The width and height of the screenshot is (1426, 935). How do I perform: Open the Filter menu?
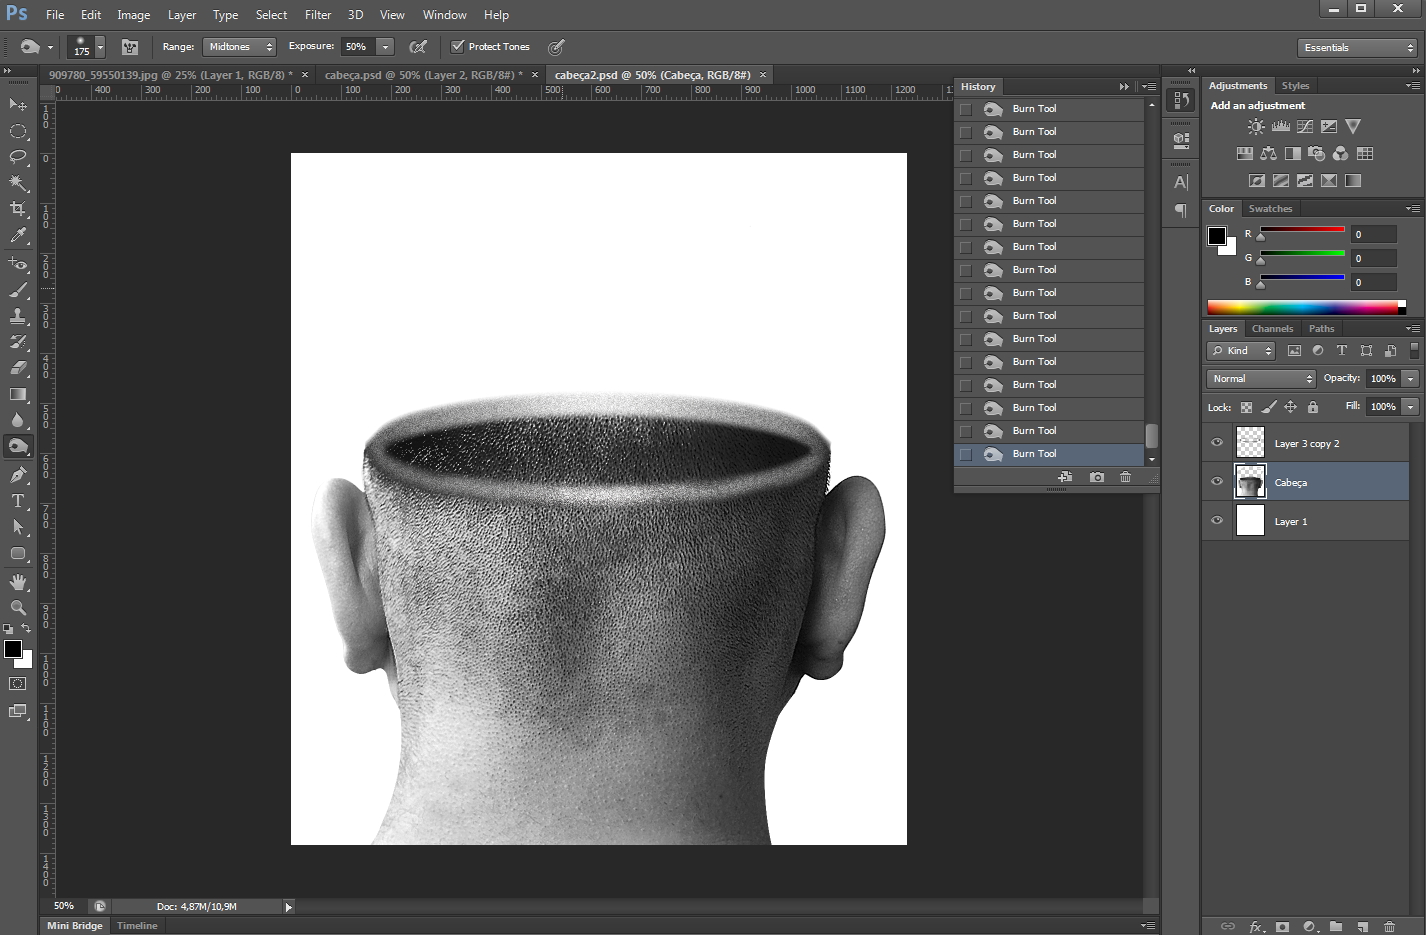tap(318, 15)
